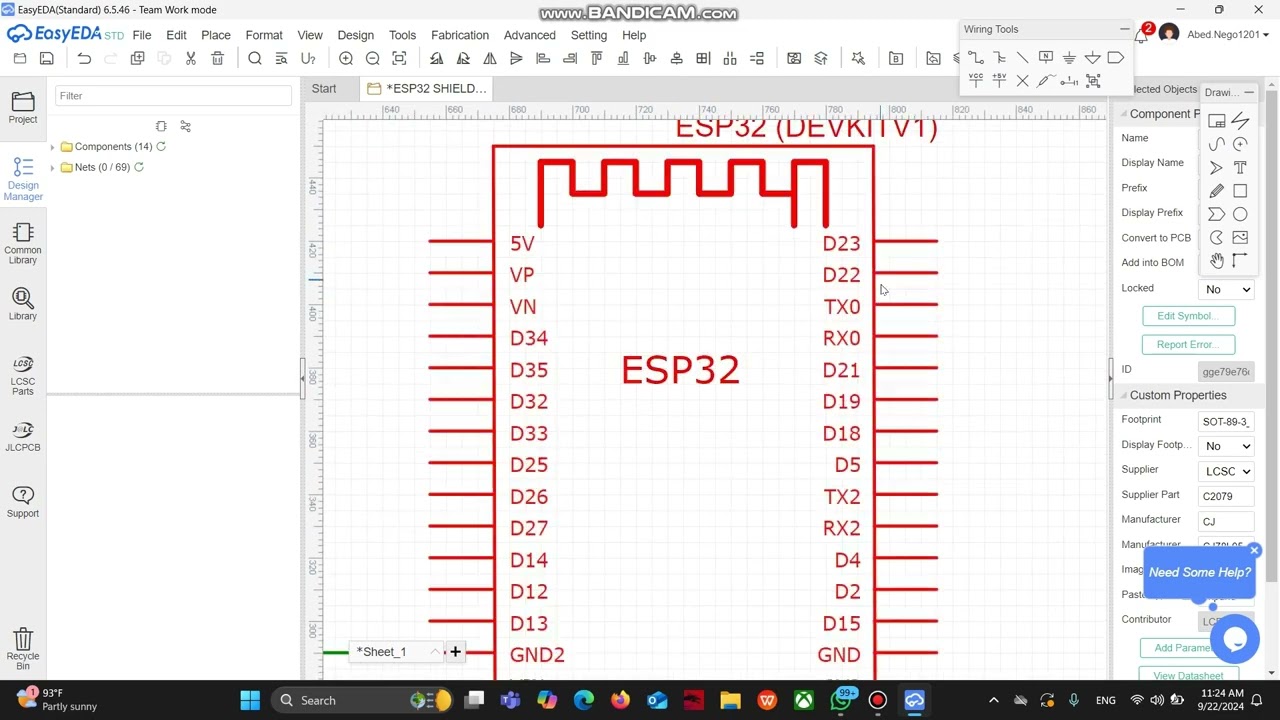
Task: Open the weather widget 93°F Partly sunny
Action: (x=58, y=699)
